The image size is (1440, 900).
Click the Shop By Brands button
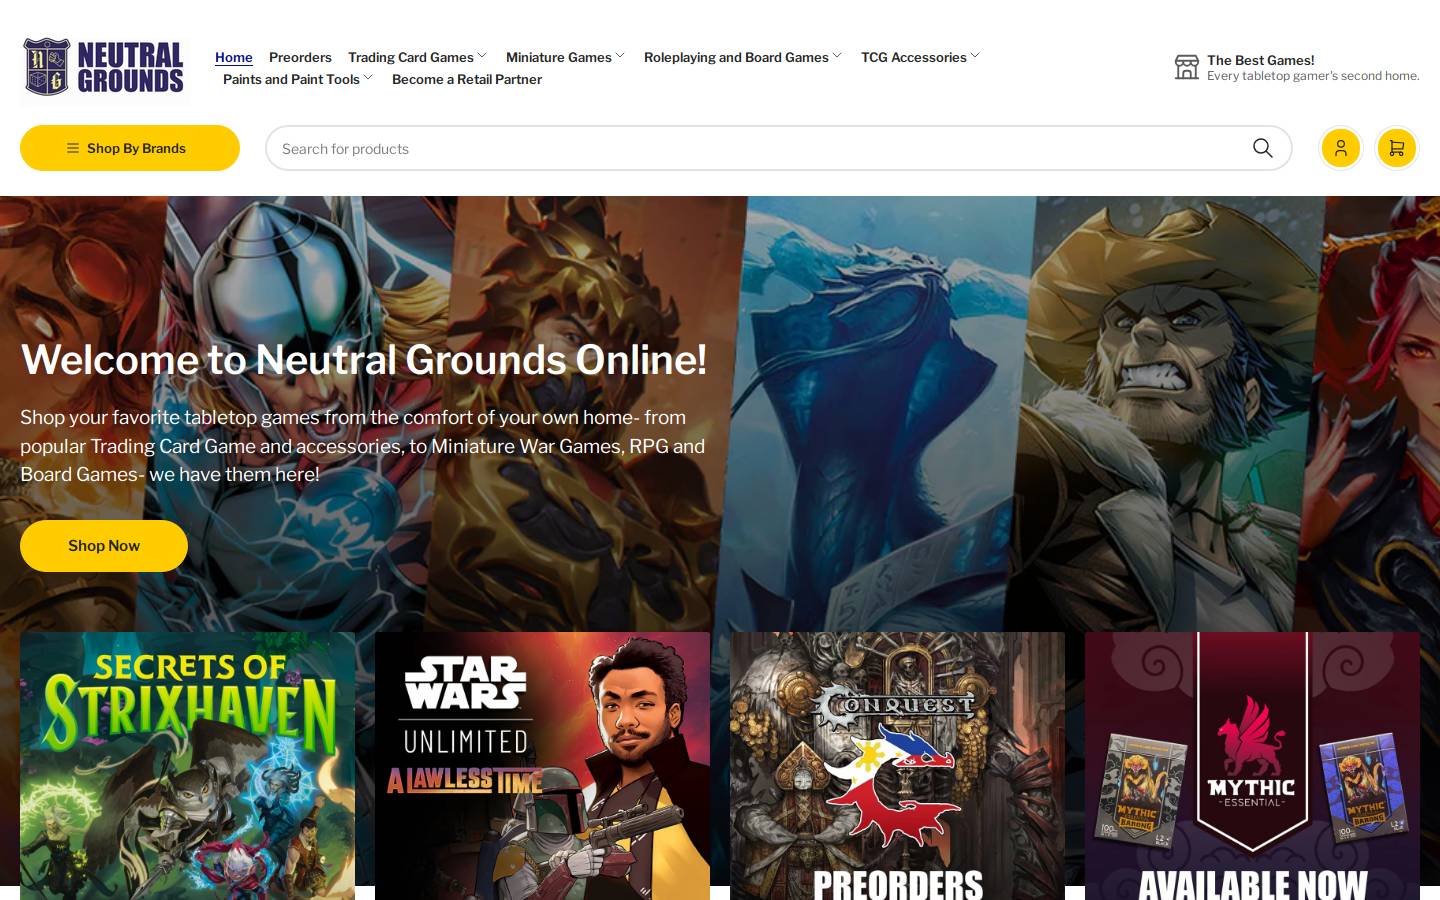pyautogui.click(x=130, y=148)
